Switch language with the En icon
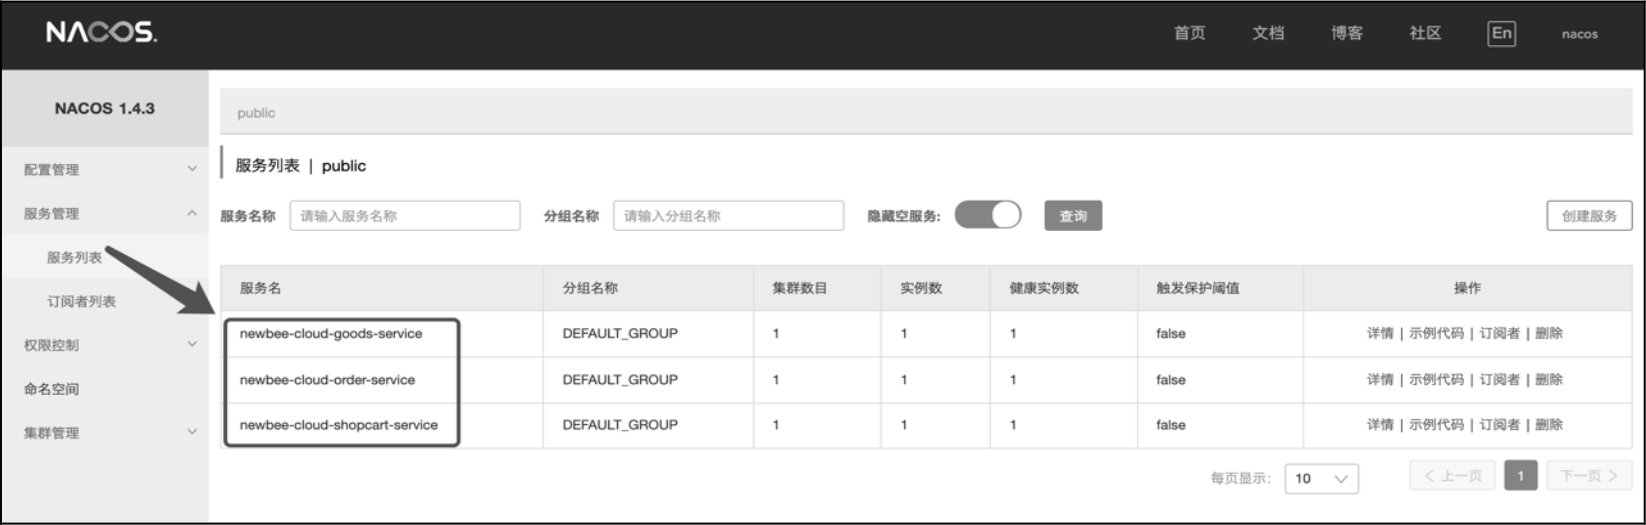1646x525 pixels. [1501, 33]
